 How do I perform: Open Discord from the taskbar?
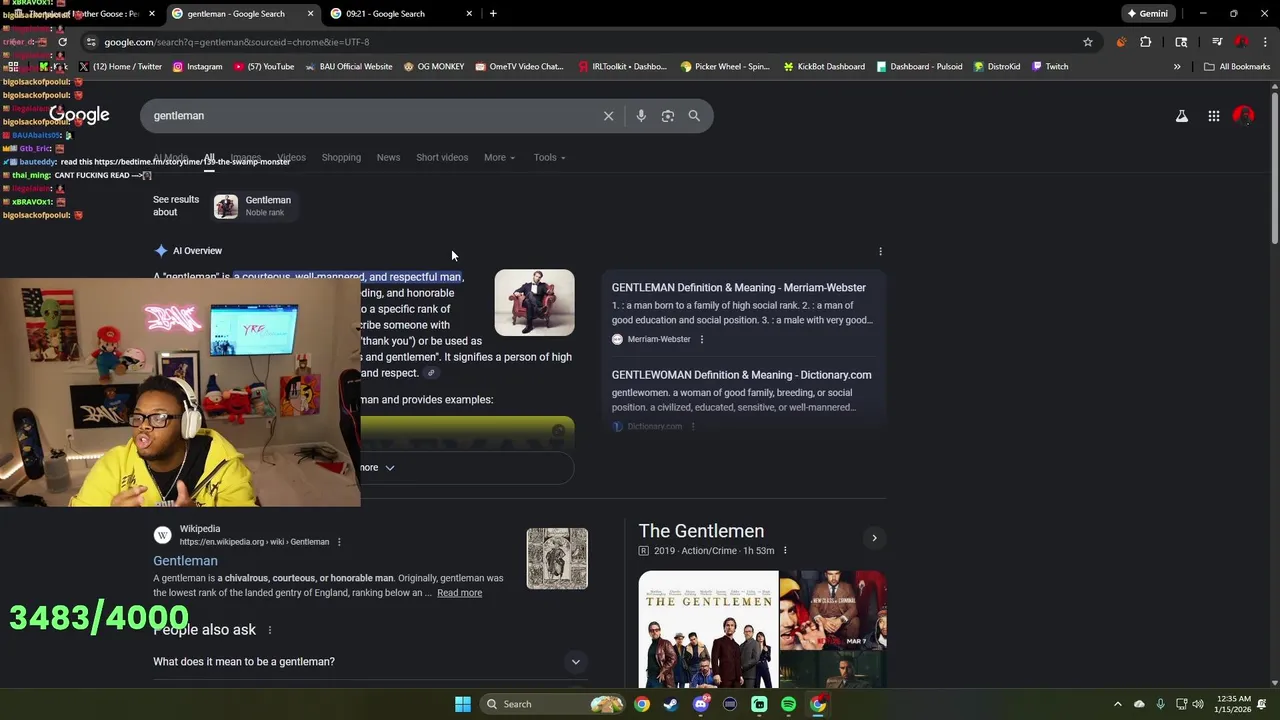701,704
